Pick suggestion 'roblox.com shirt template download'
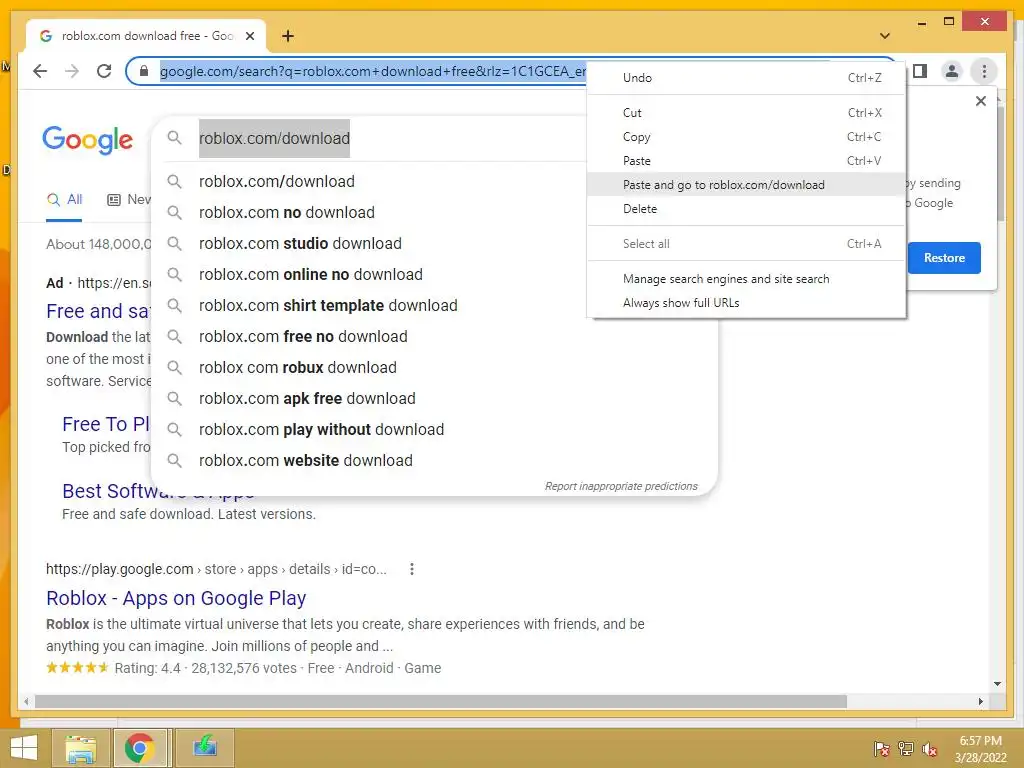The height and width of the screenshot is (768, 1024). pyautogui.click(x=434, y=306)
